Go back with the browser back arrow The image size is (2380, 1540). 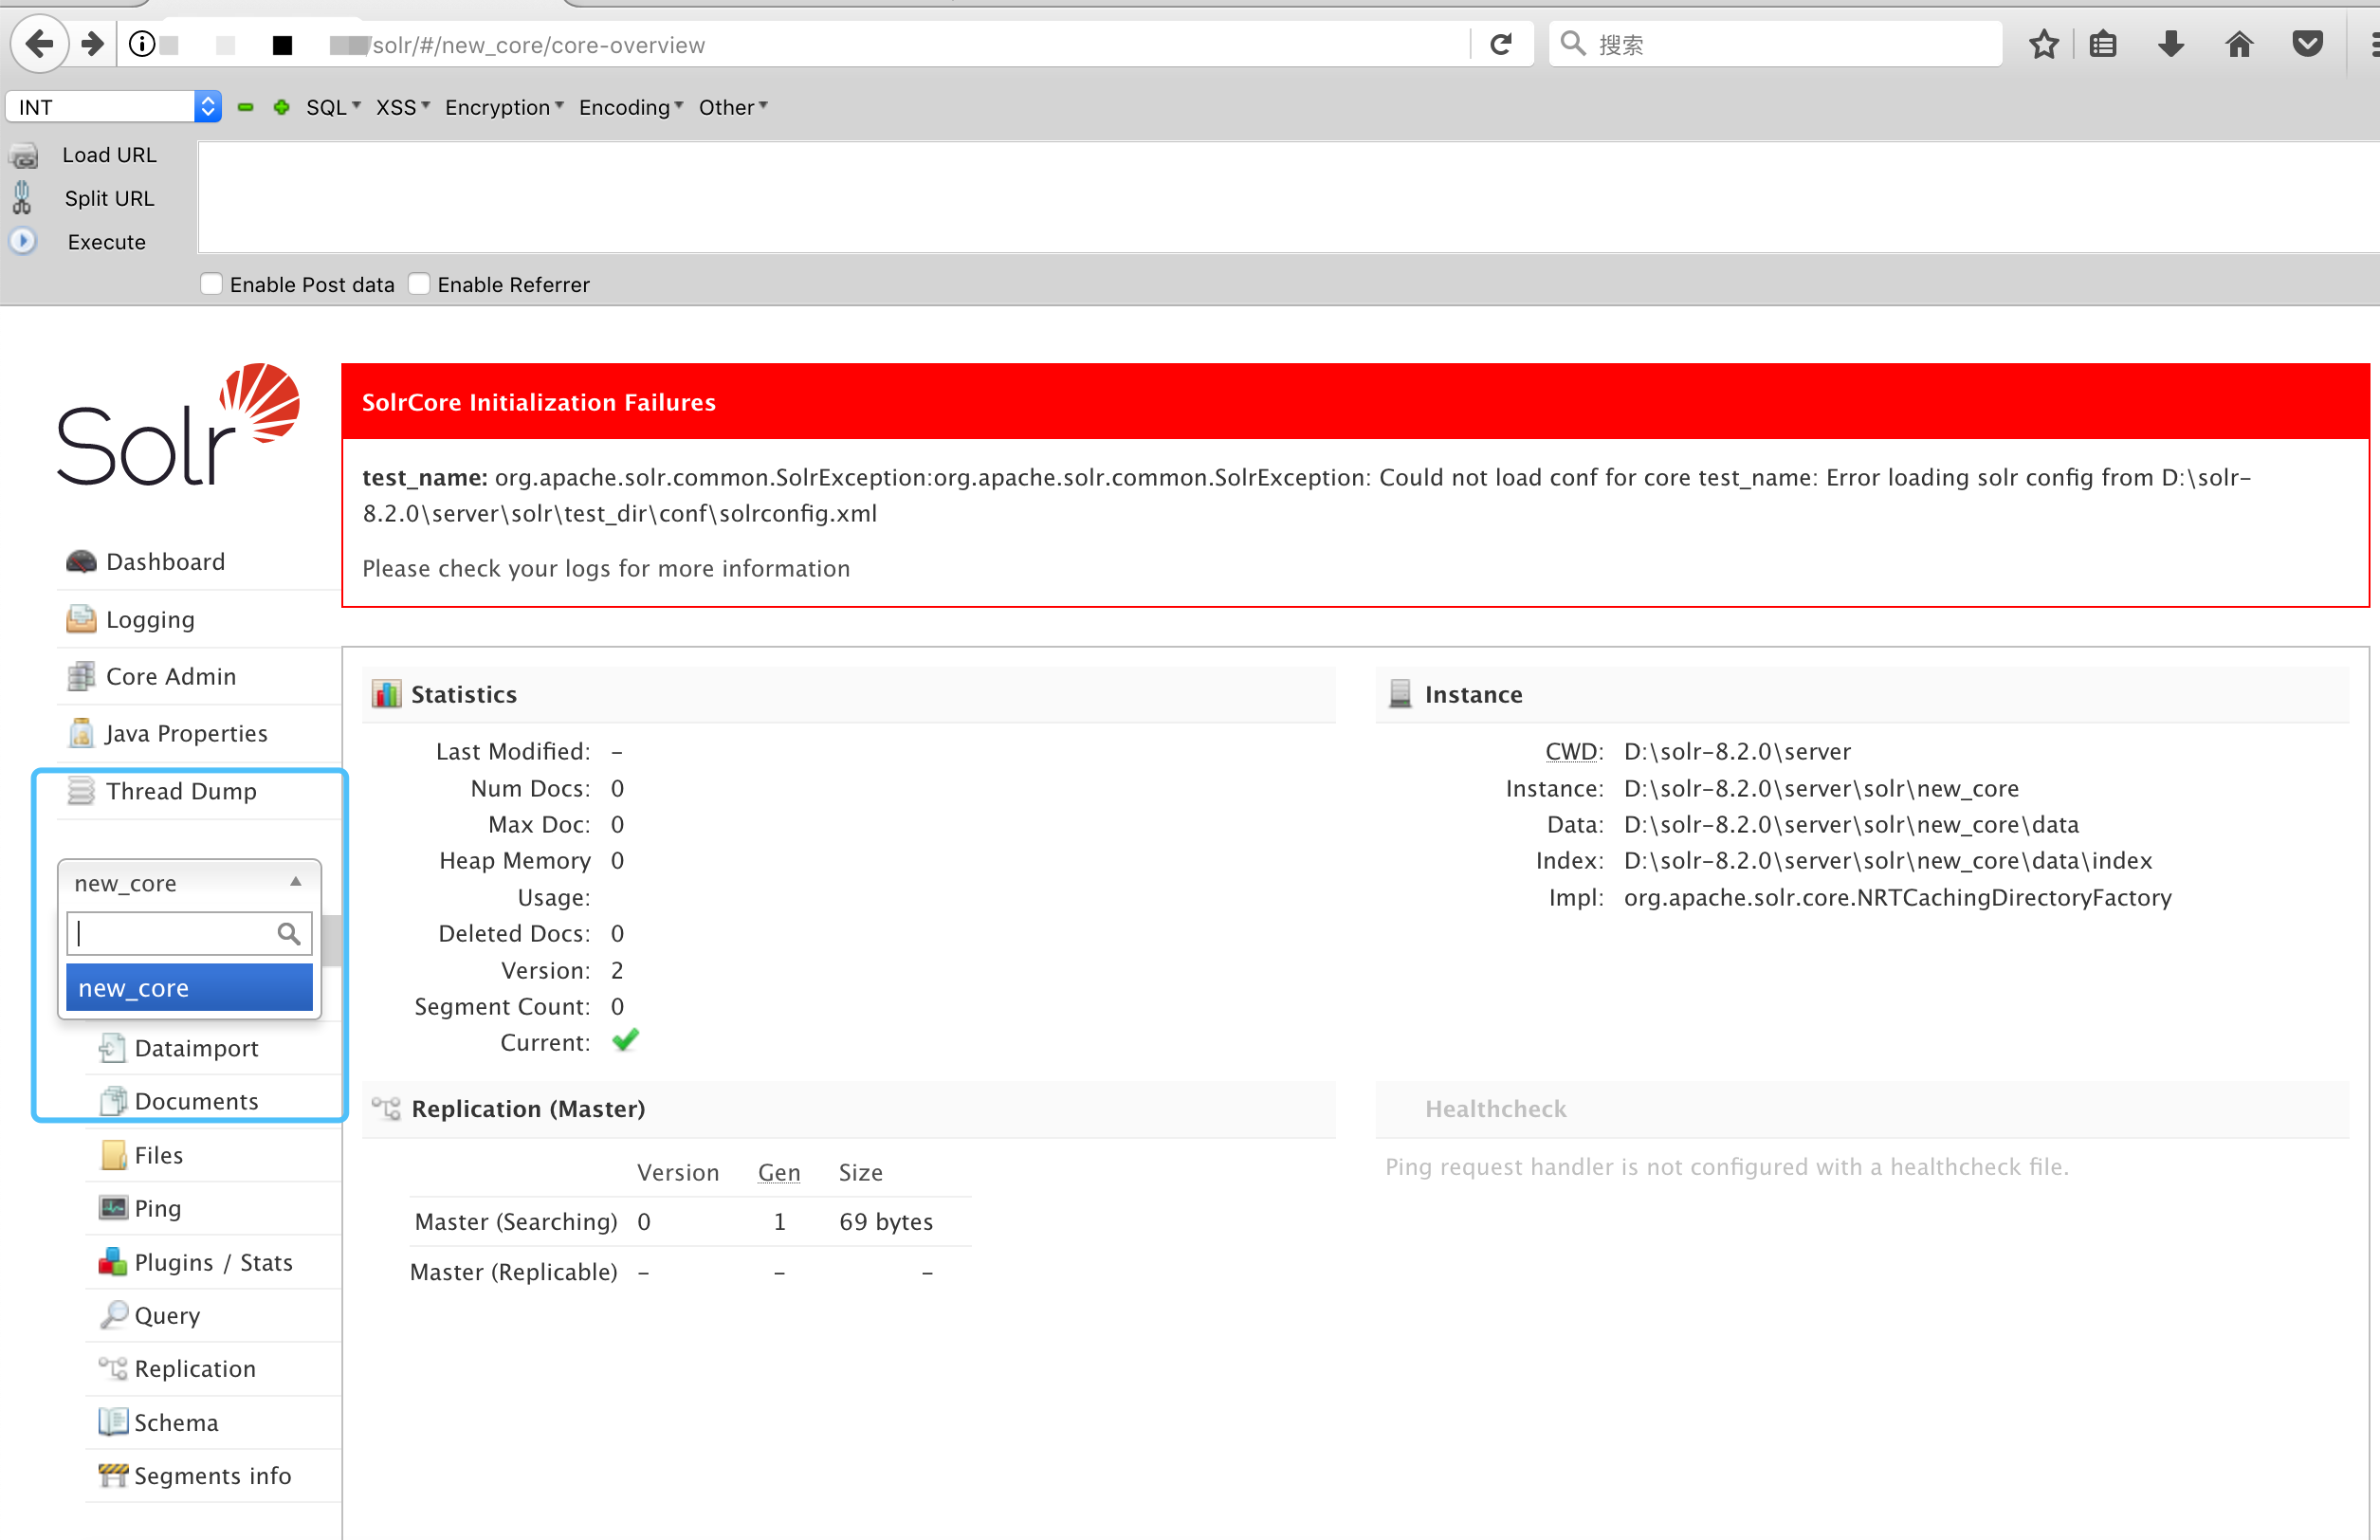click(x=39, y=44)
